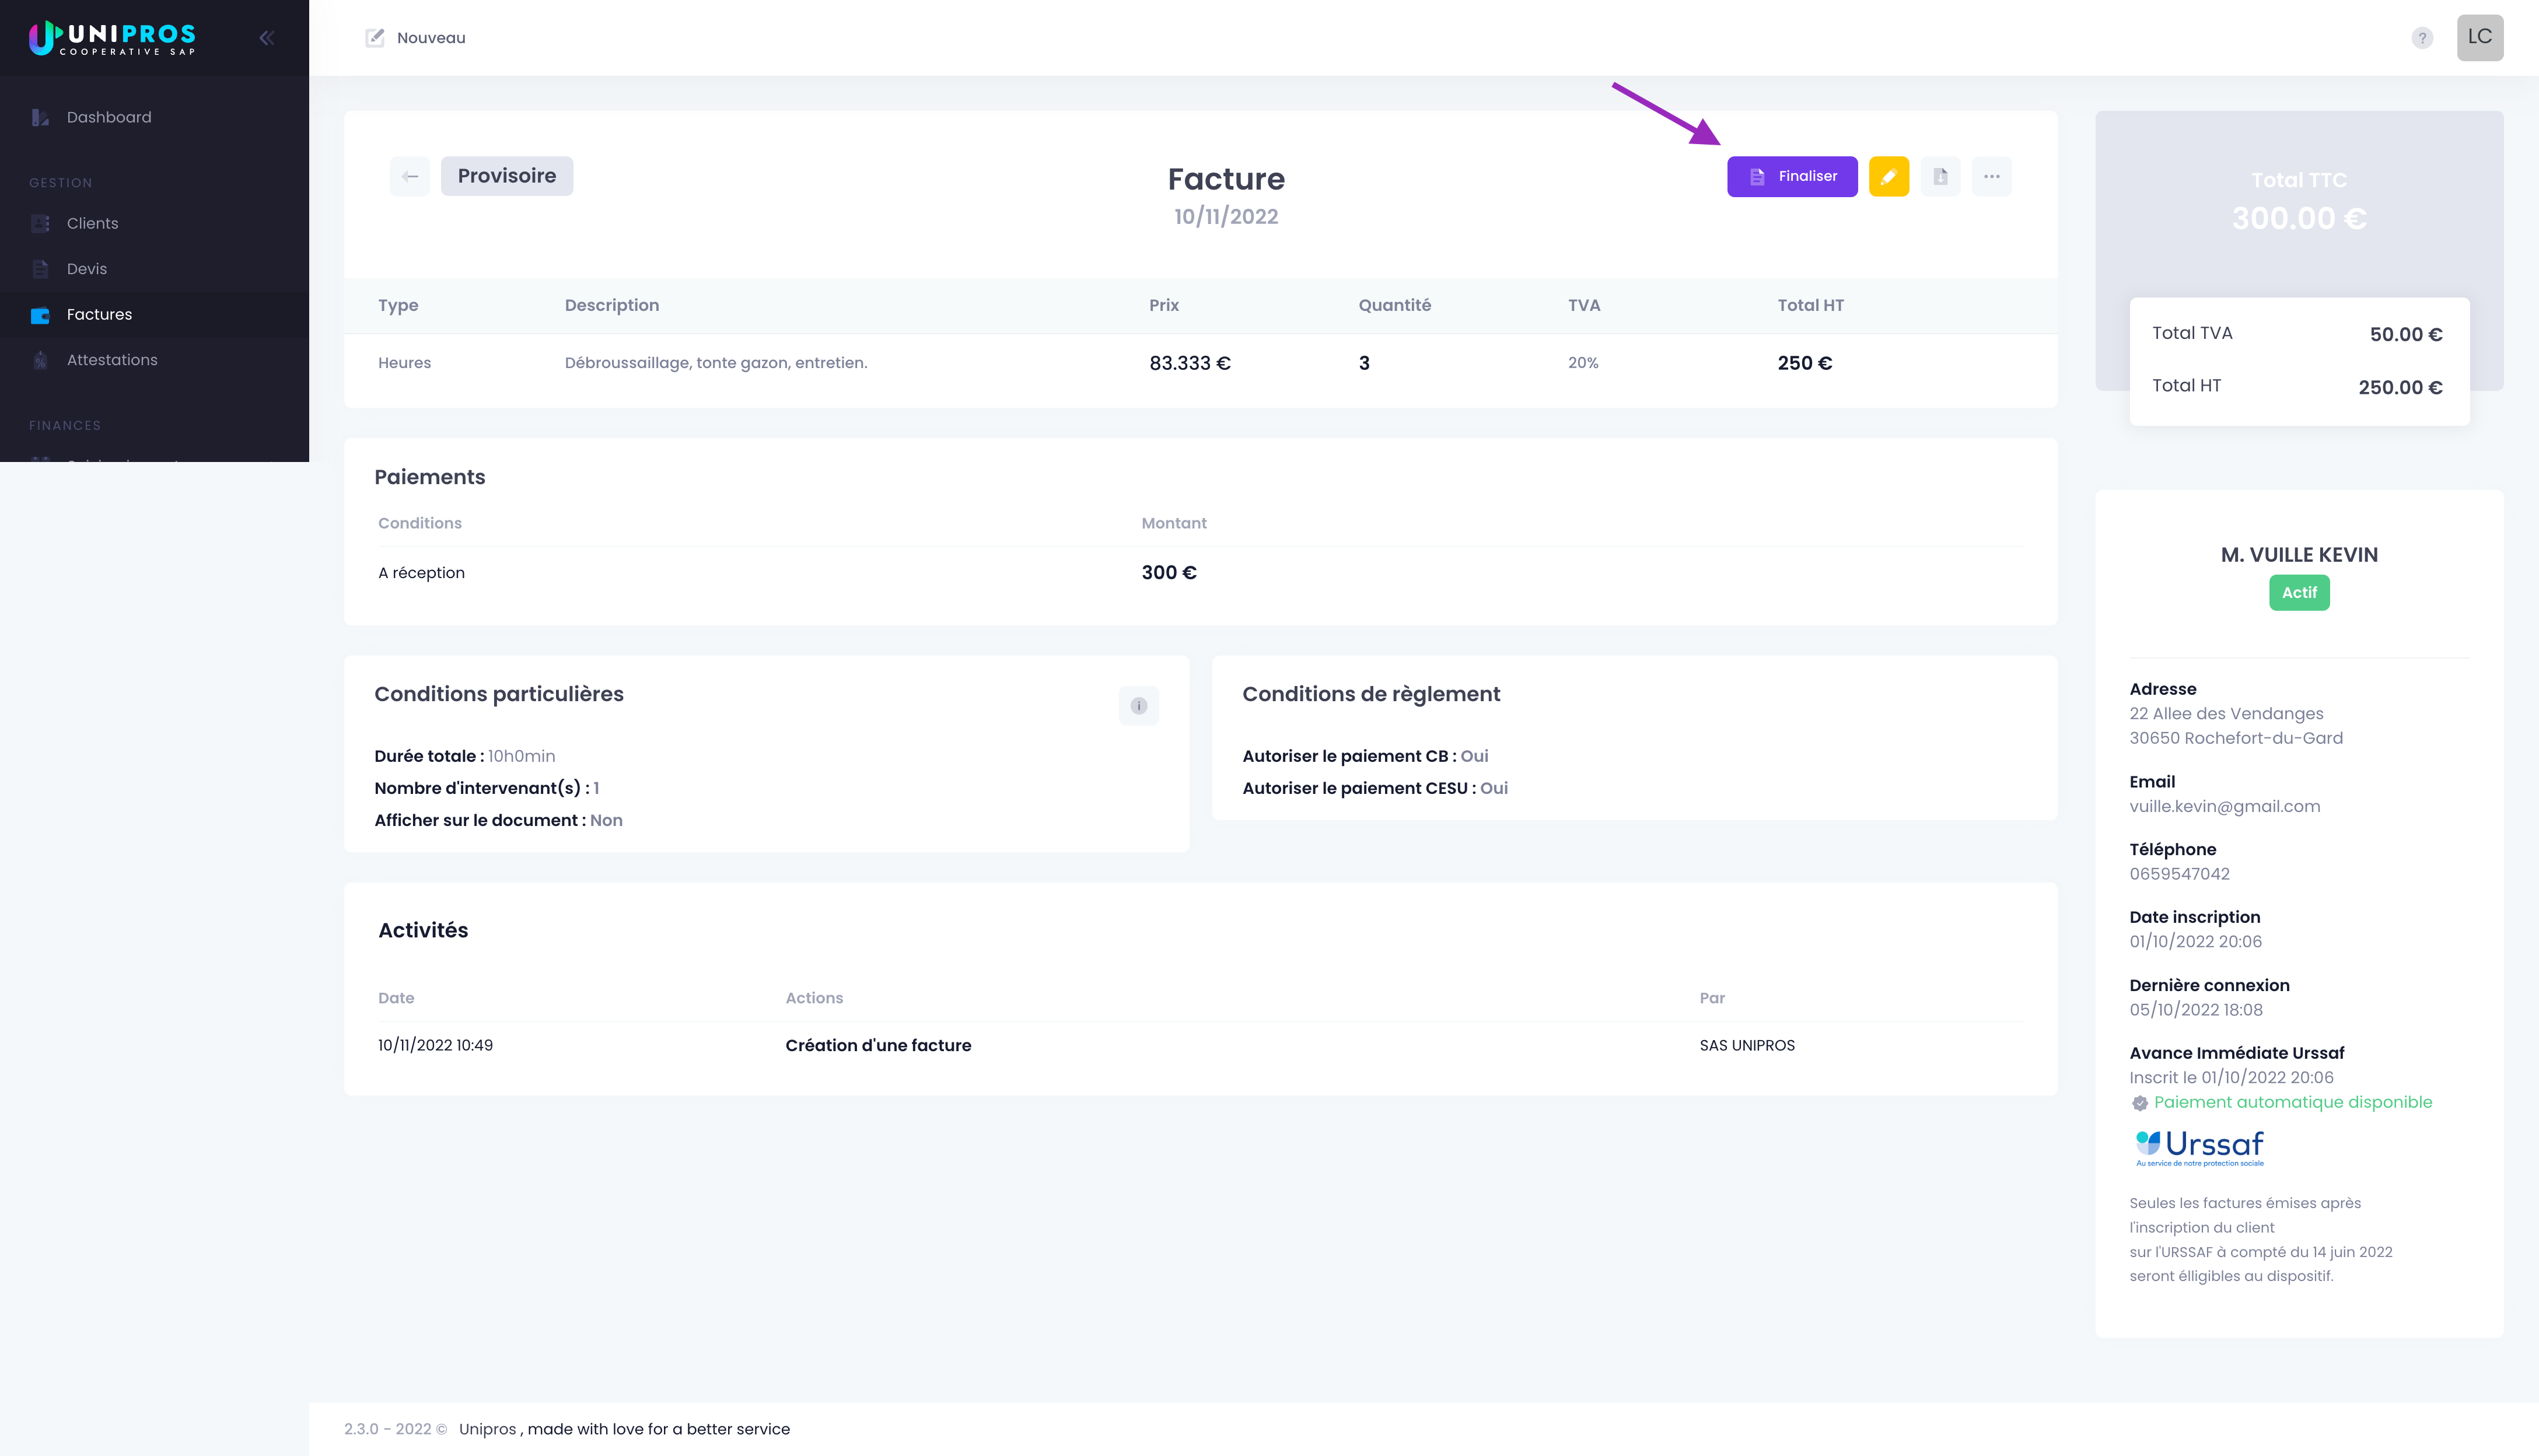Go back with the left arrow button
2539x1456 pixels.
tap(410, 176)
